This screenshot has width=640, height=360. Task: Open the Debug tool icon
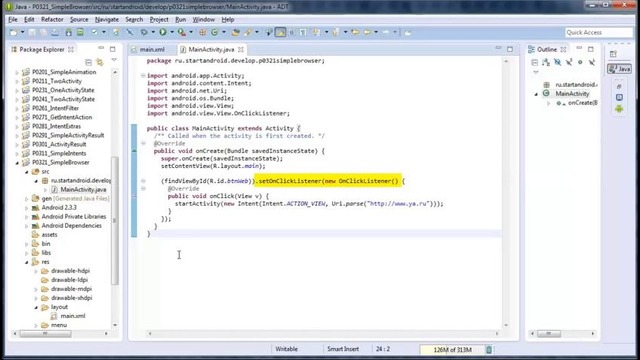coord(144,32)
